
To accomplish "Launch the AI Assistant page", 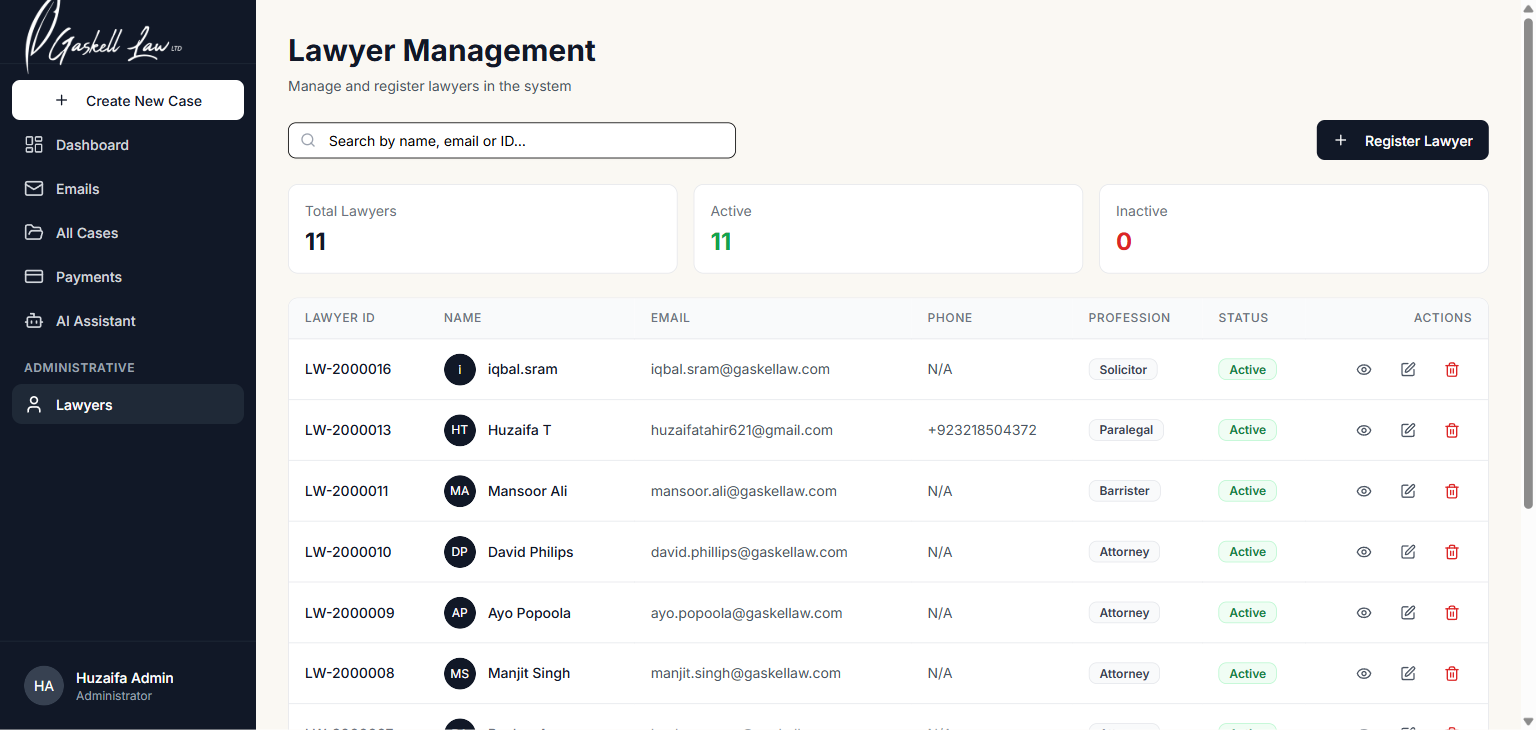I will point(95,321).
